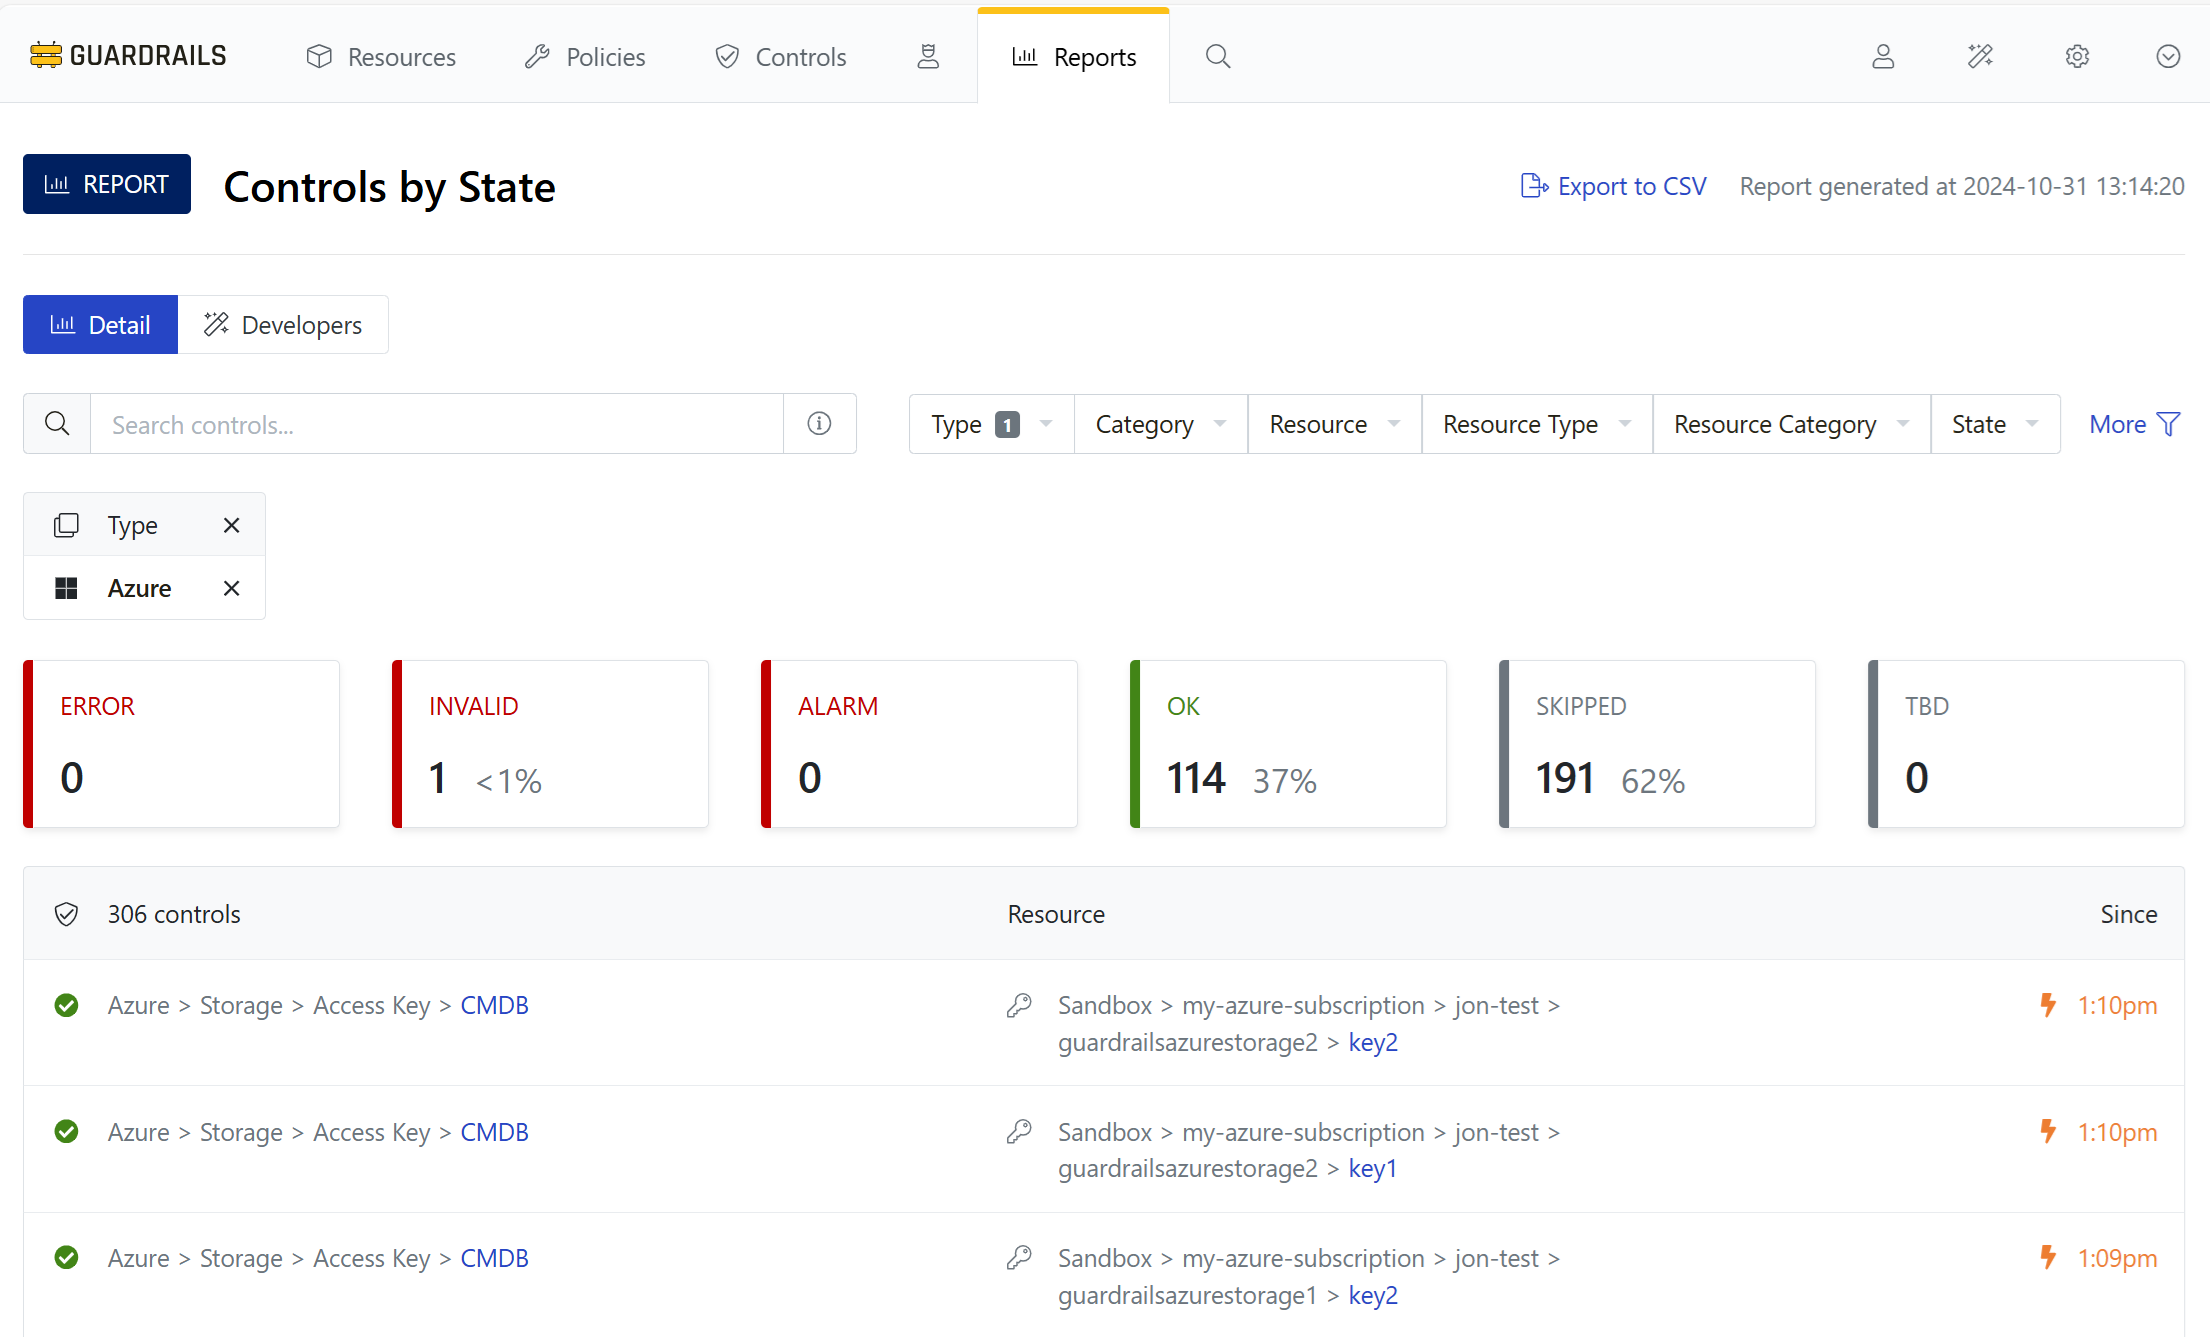The width and height of the screenshot is (2210, 1337).
Task: Open the Policies tab
Action: (585, 57)
